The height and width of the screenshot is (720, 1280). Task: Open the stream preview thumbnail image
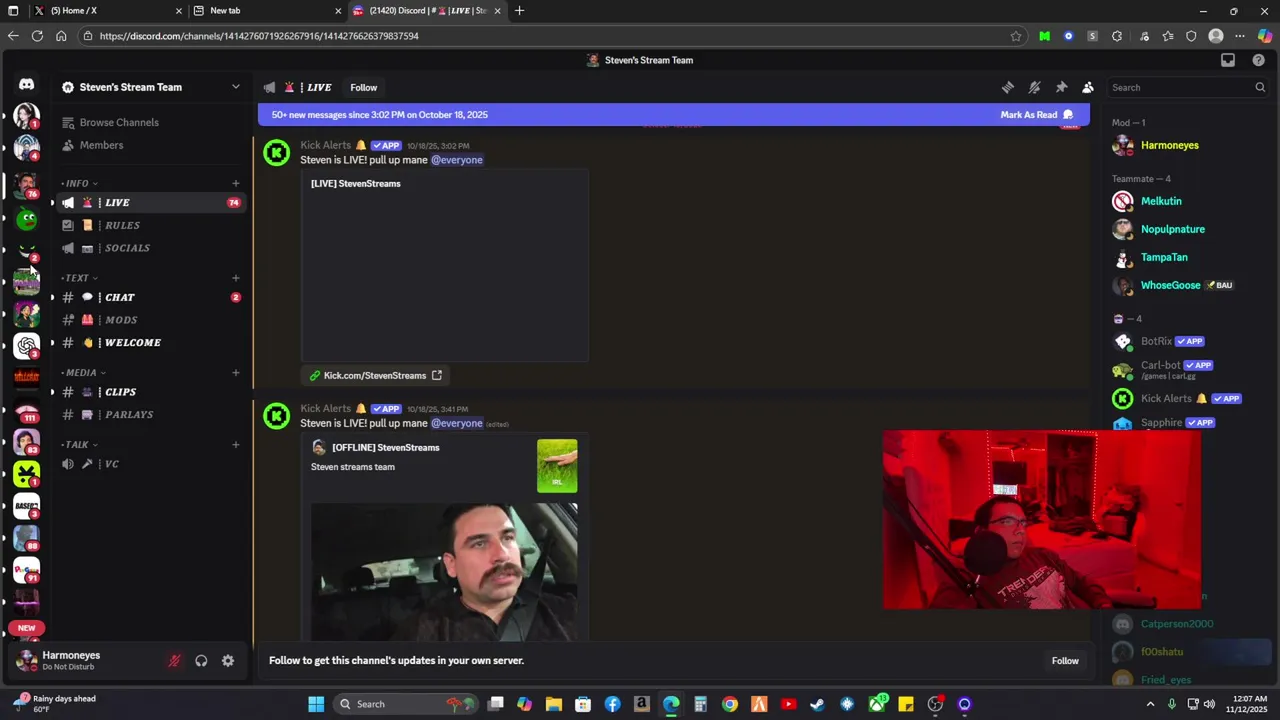pyautogui.click(x=444, y=571)
